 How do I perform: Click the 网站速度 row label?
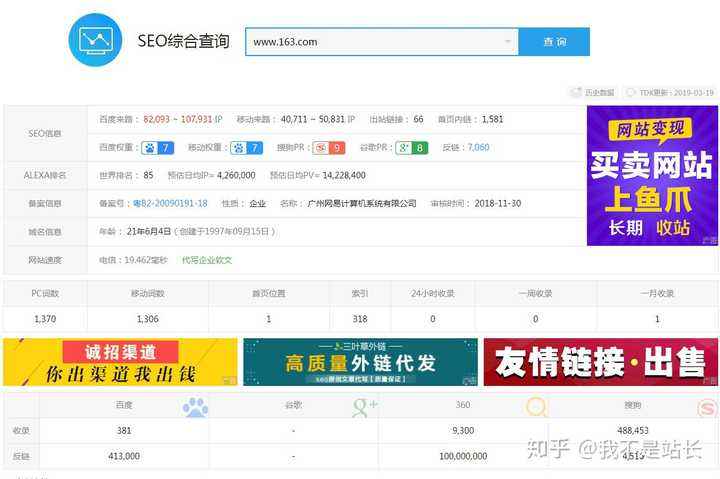coord(45,260)
